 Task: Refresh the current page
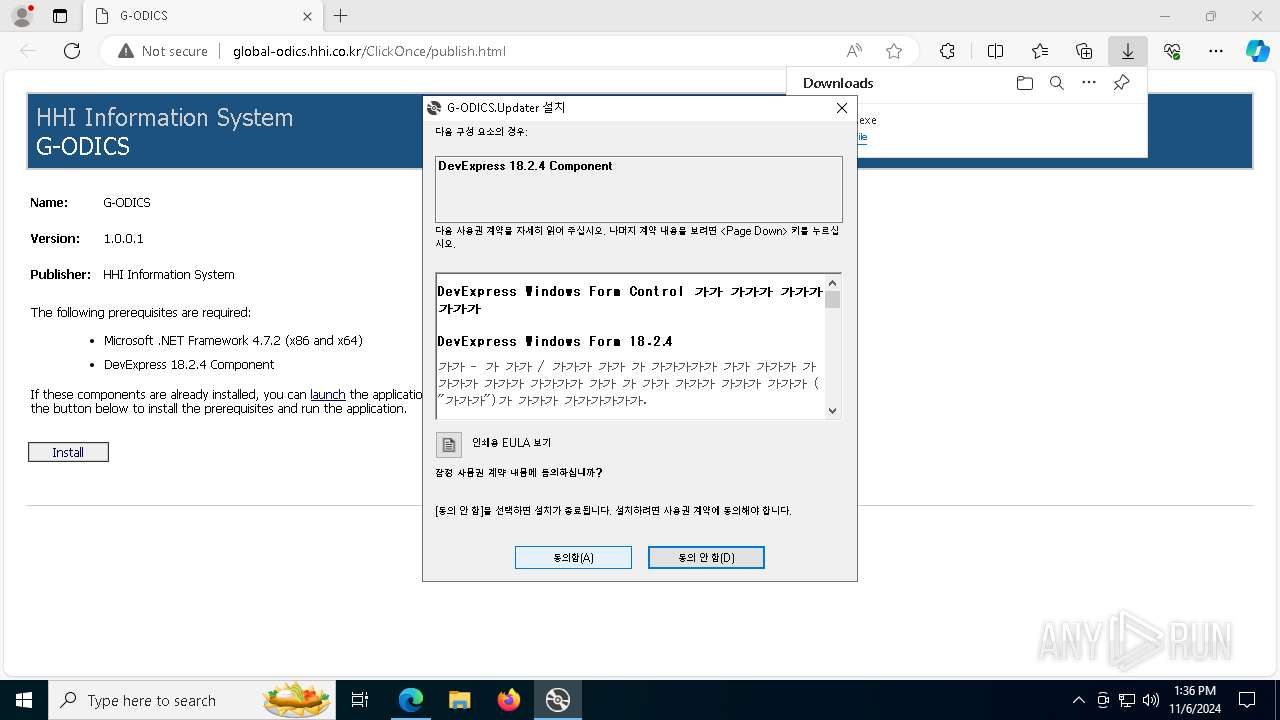coord(72,51)
